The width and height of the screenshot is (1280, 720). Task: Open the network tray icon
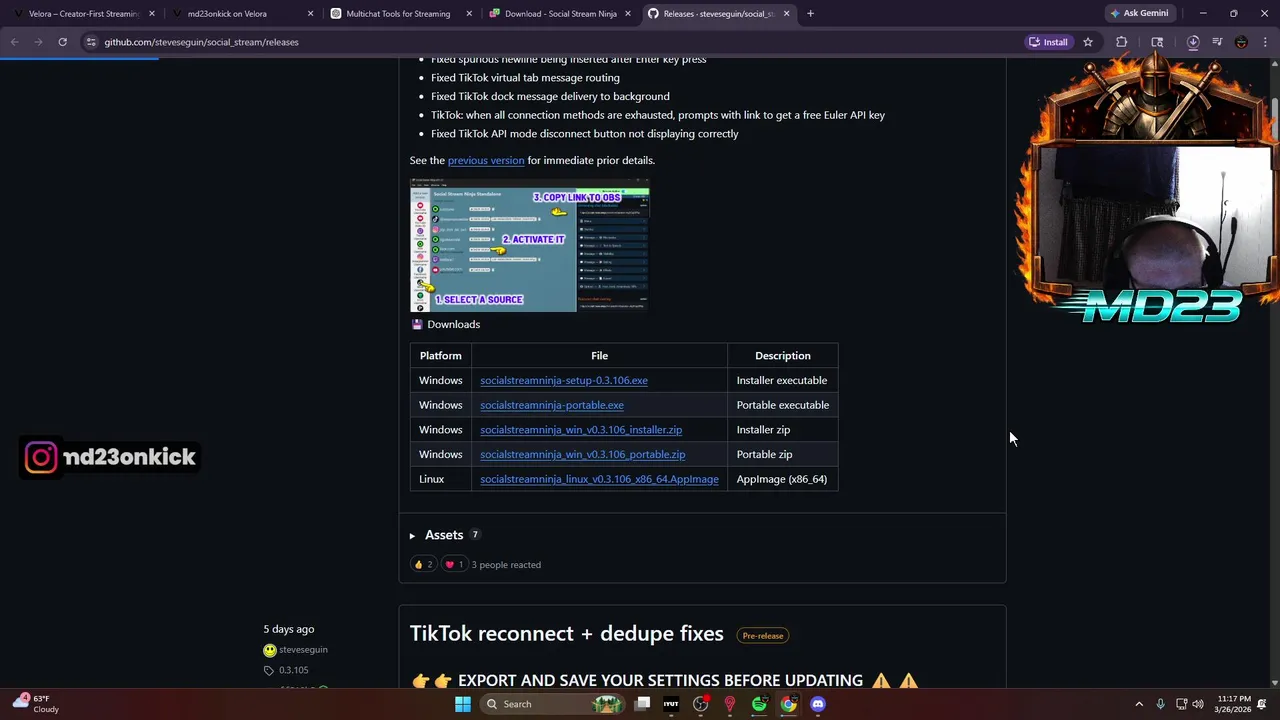[1181, 704]
